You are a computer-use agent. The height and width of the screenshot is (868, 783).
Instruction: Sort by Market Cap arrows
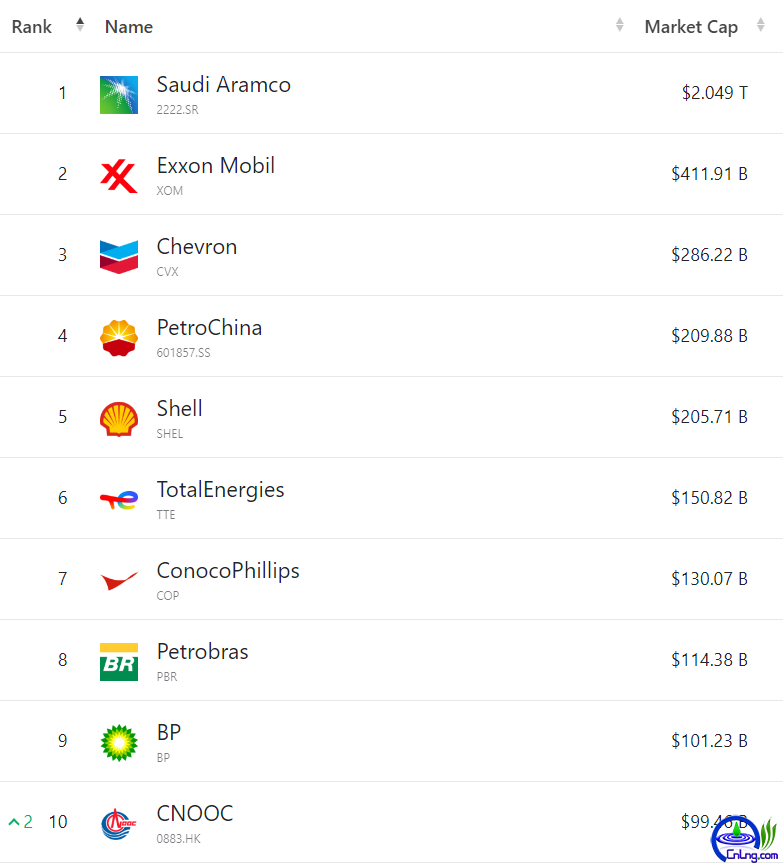click(761, 25)
